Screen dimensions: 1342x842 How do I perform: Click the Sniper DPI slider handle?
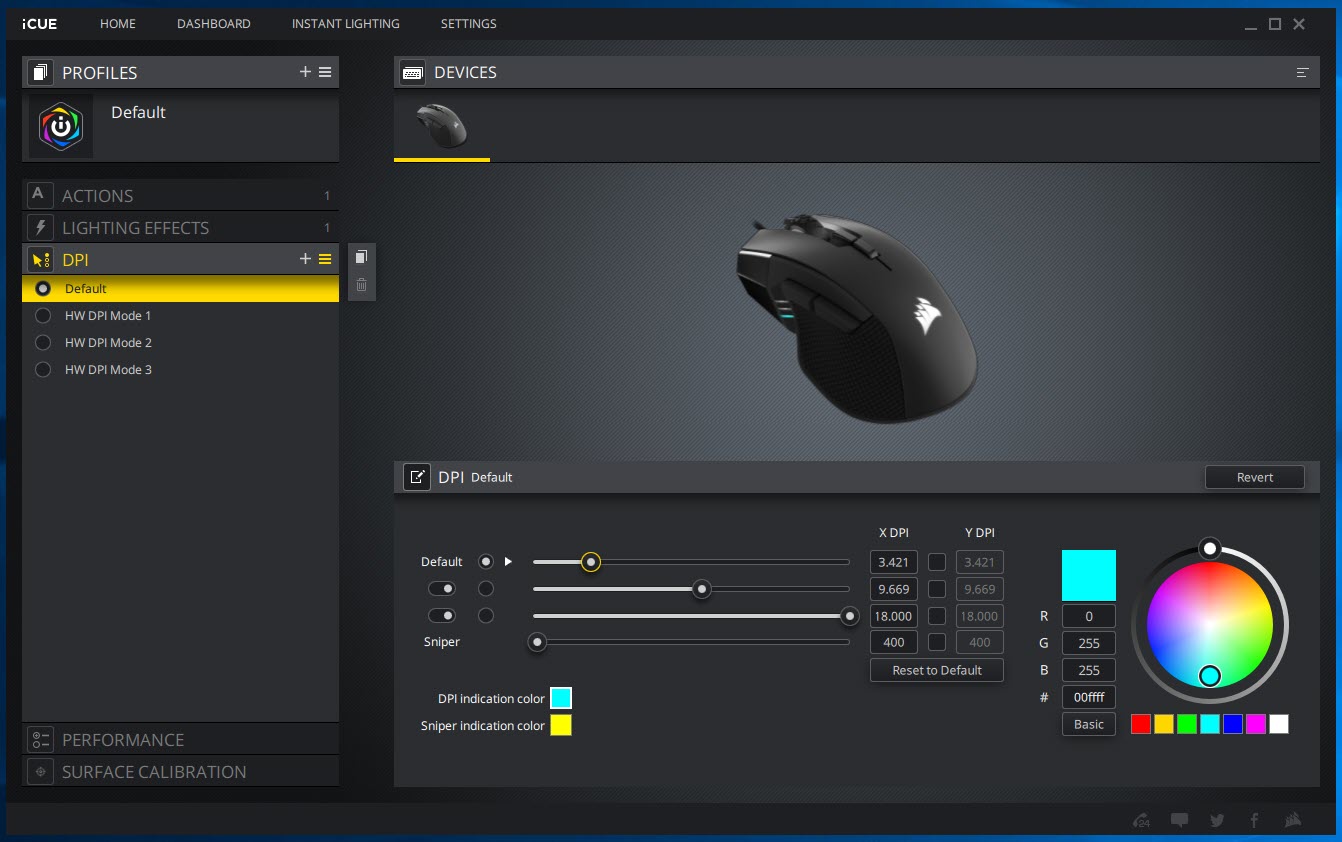click(x=538, y=642)
